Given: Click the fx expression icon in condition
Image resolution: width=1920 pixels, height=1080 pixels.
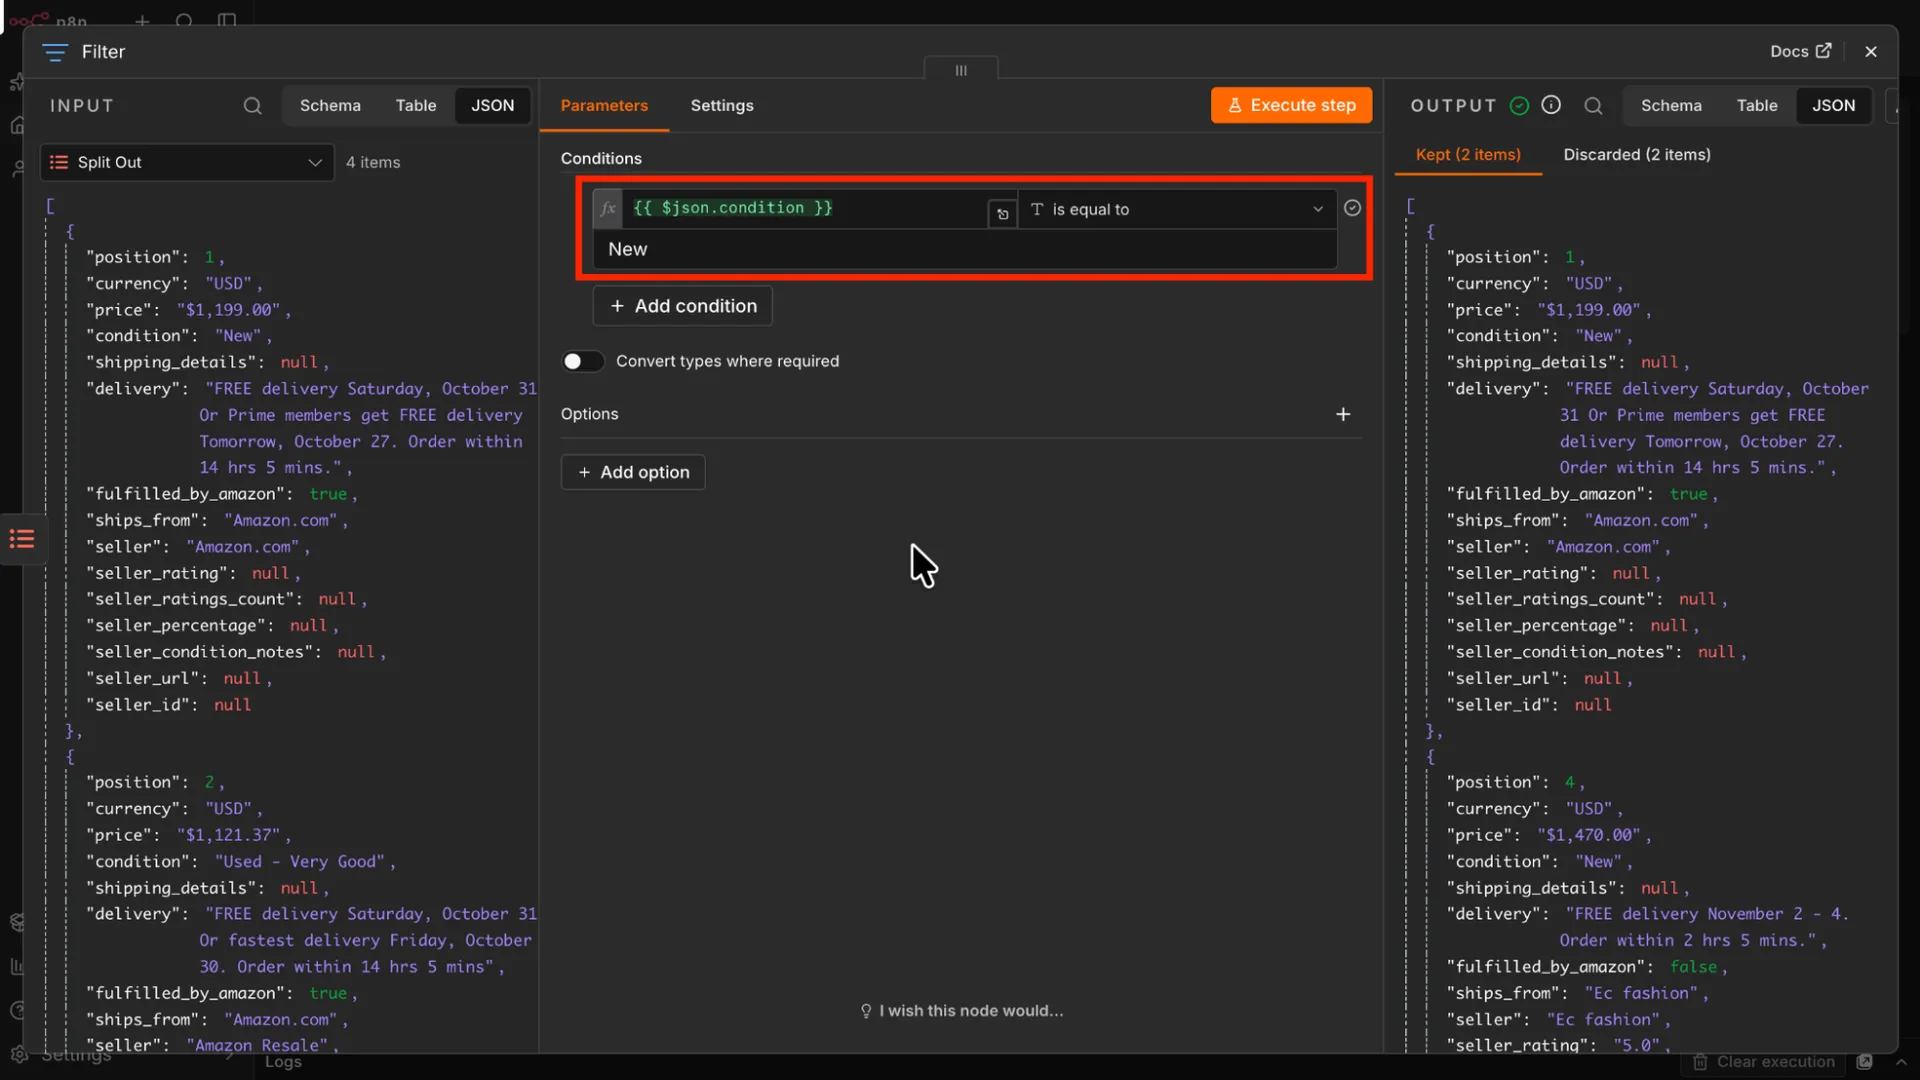Looking at the screenshot, I should (608, 209).
